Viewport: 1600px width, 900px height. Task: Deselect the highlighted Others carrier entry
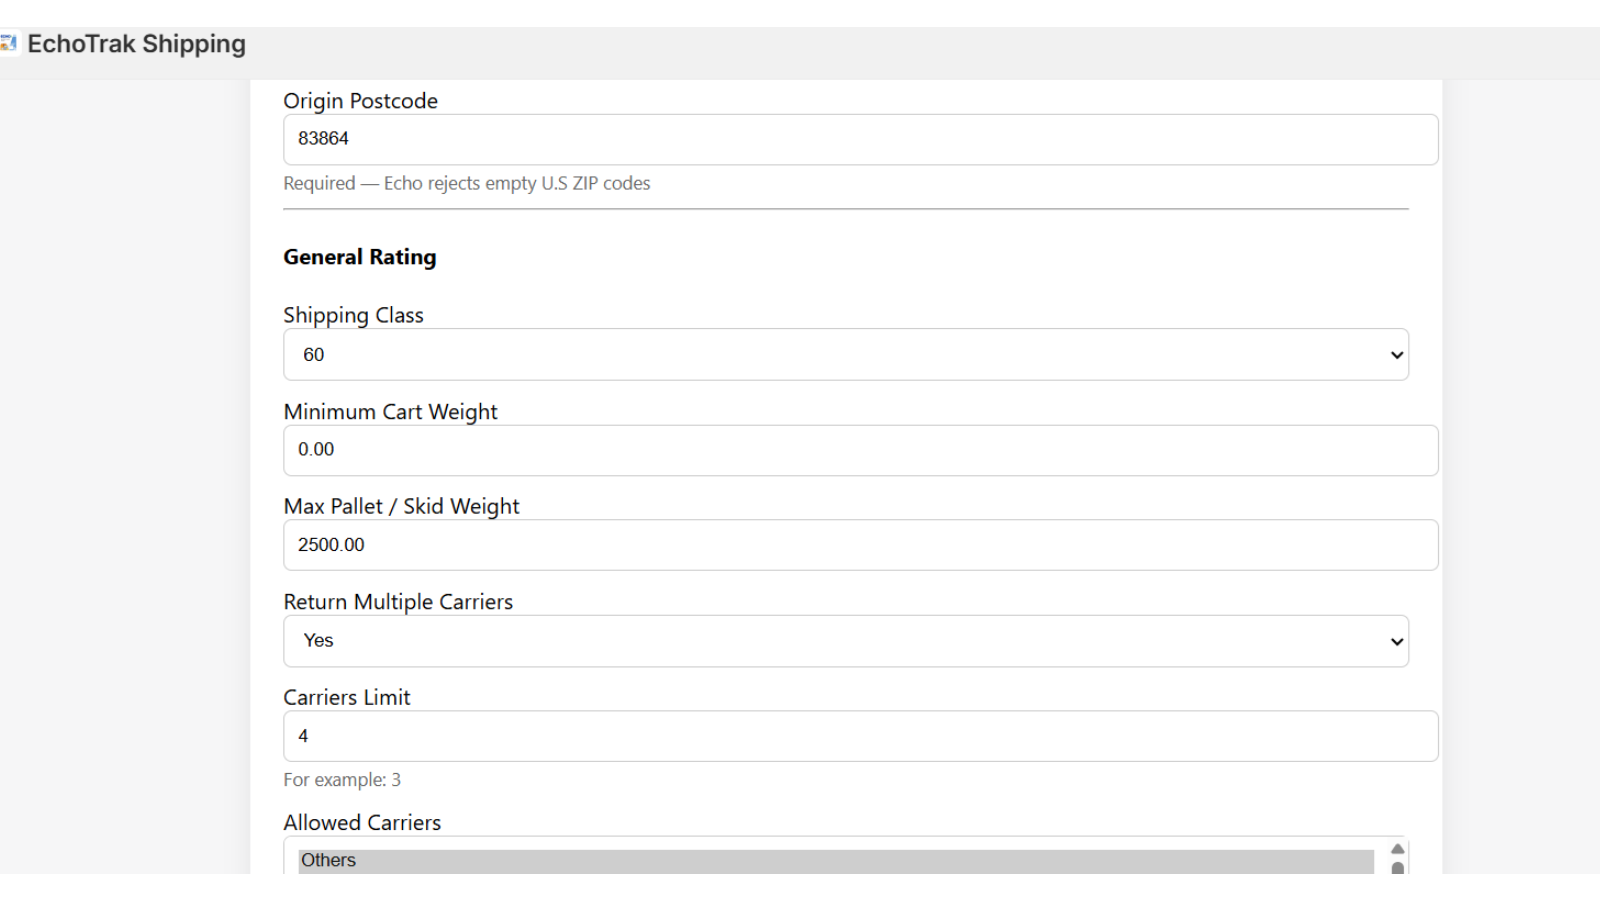point(700,860)
